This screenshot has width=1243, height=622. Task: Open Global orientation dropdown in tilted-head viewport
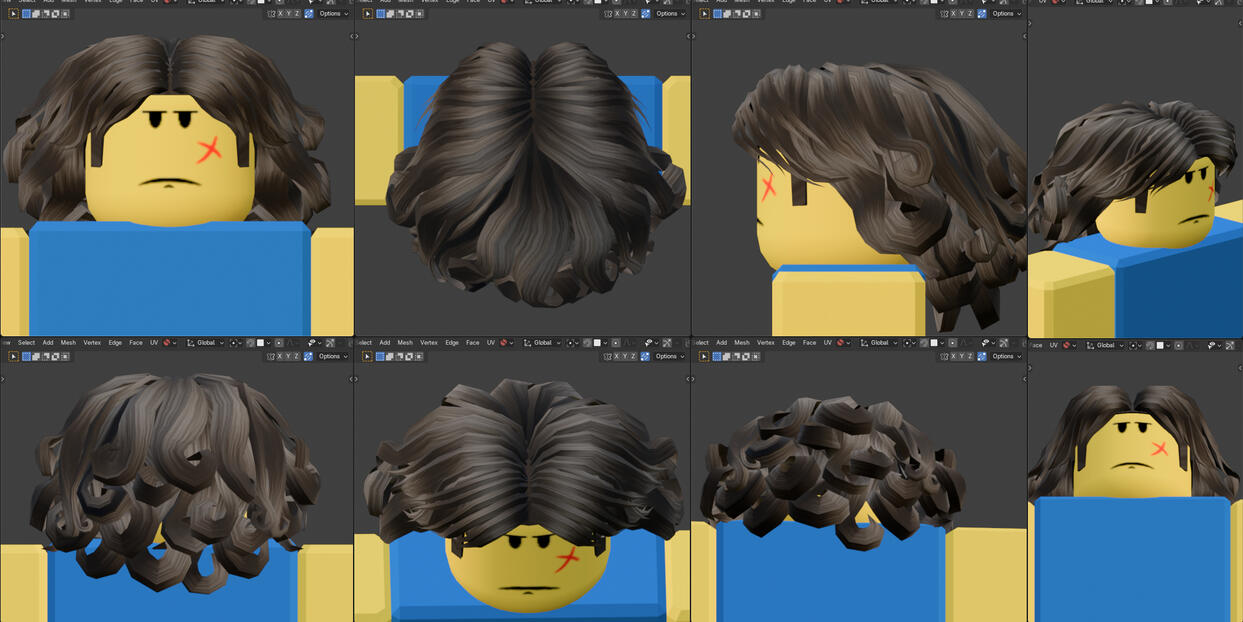tap(543, 343)
